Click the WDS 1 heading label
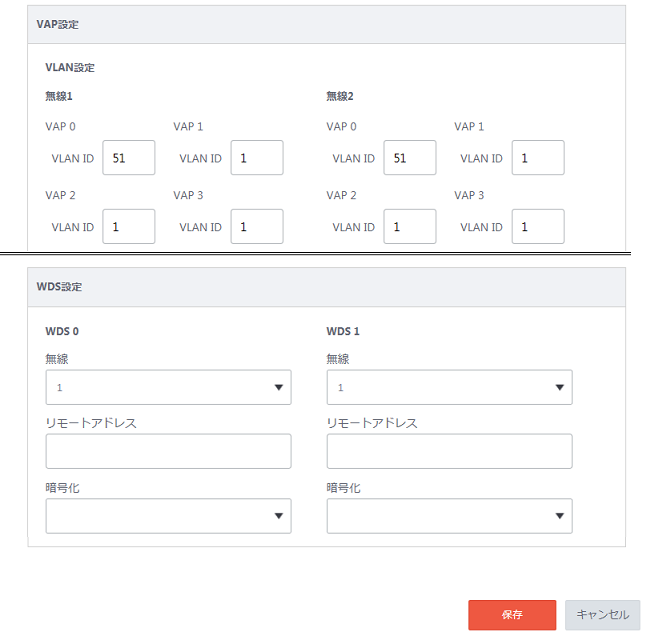This screenshot has height=635, width=648. tap(343, 331)
